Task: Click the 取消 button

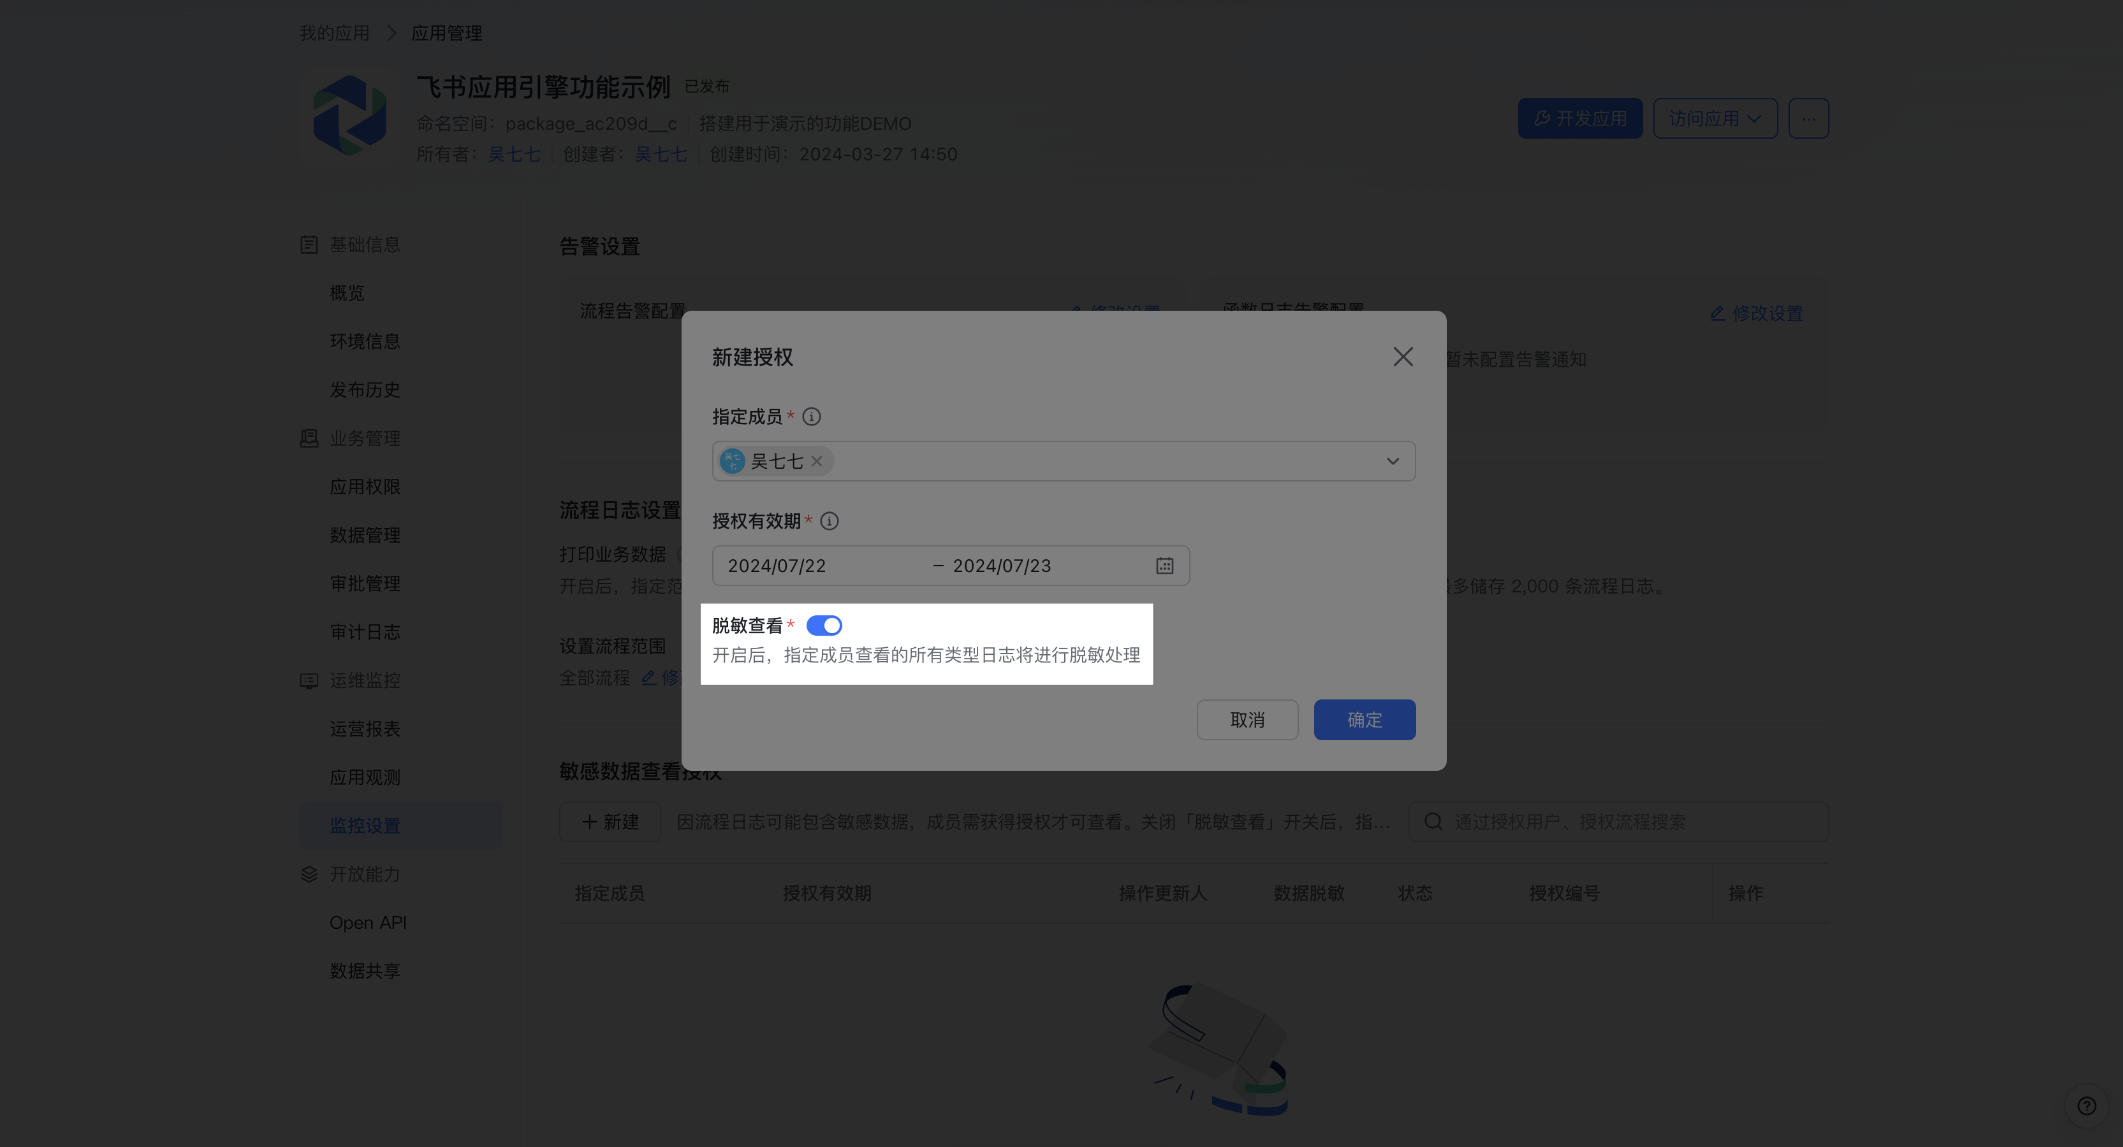Action: 1248,720
